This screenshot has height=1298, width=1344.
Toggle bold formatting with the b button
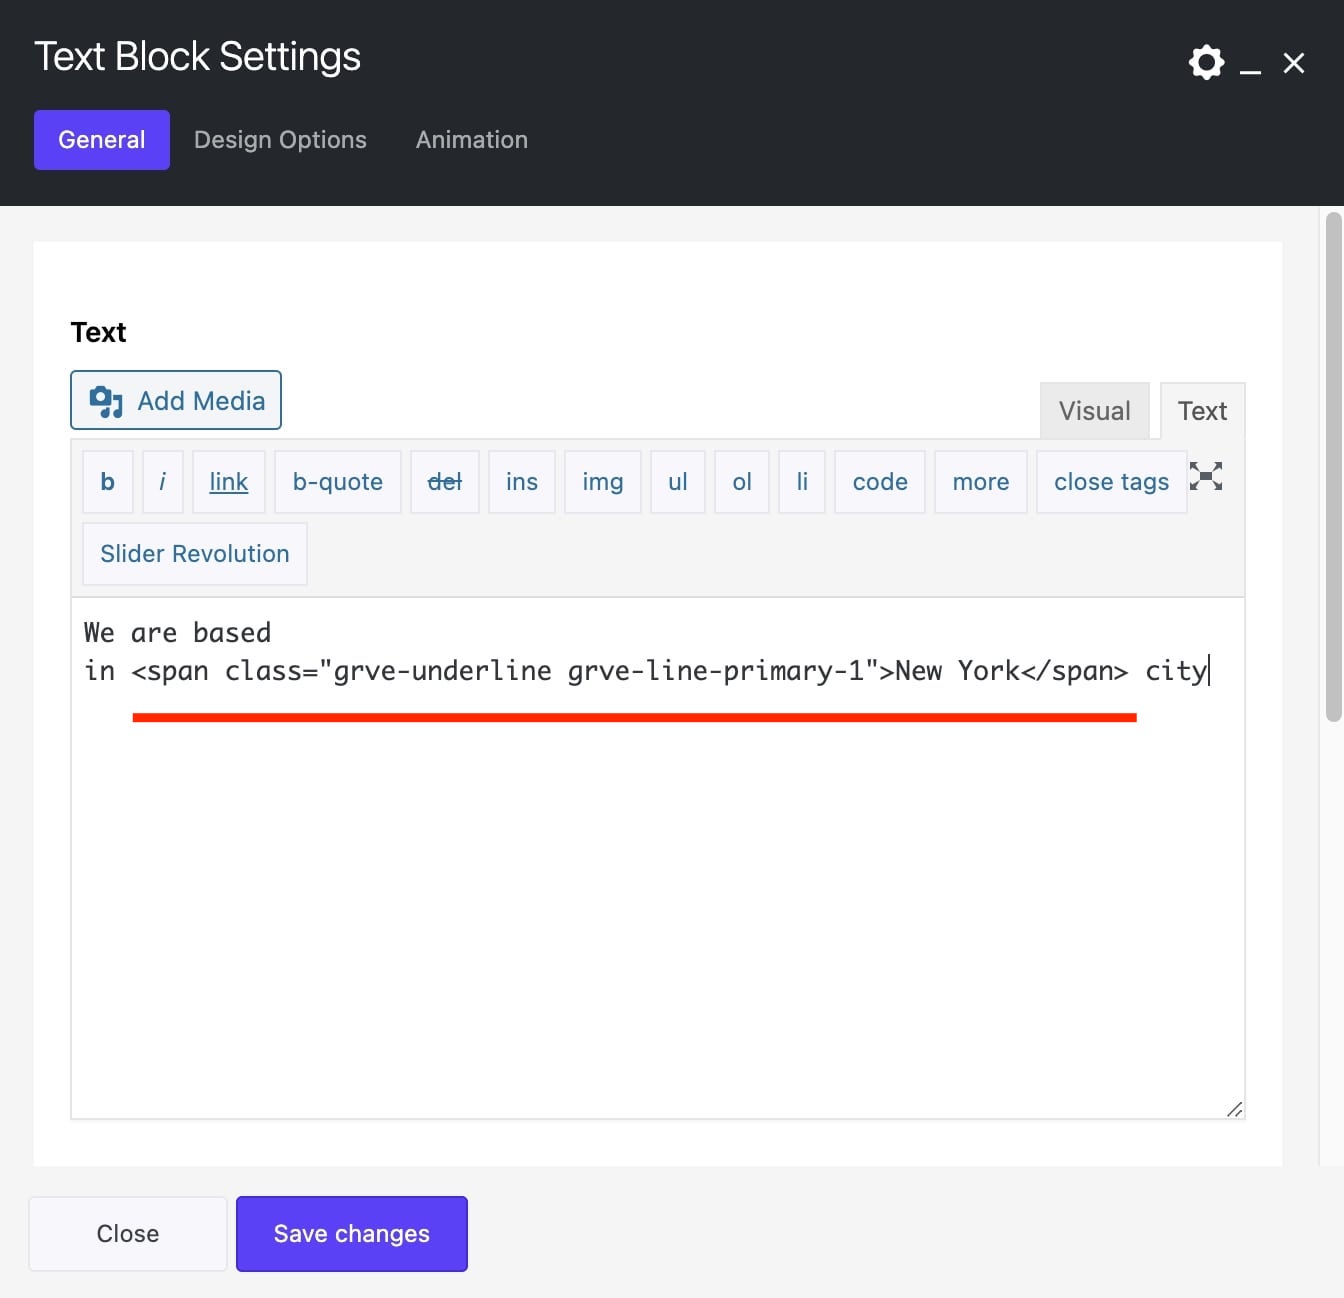pyautogui.click(x=107, y=481)
